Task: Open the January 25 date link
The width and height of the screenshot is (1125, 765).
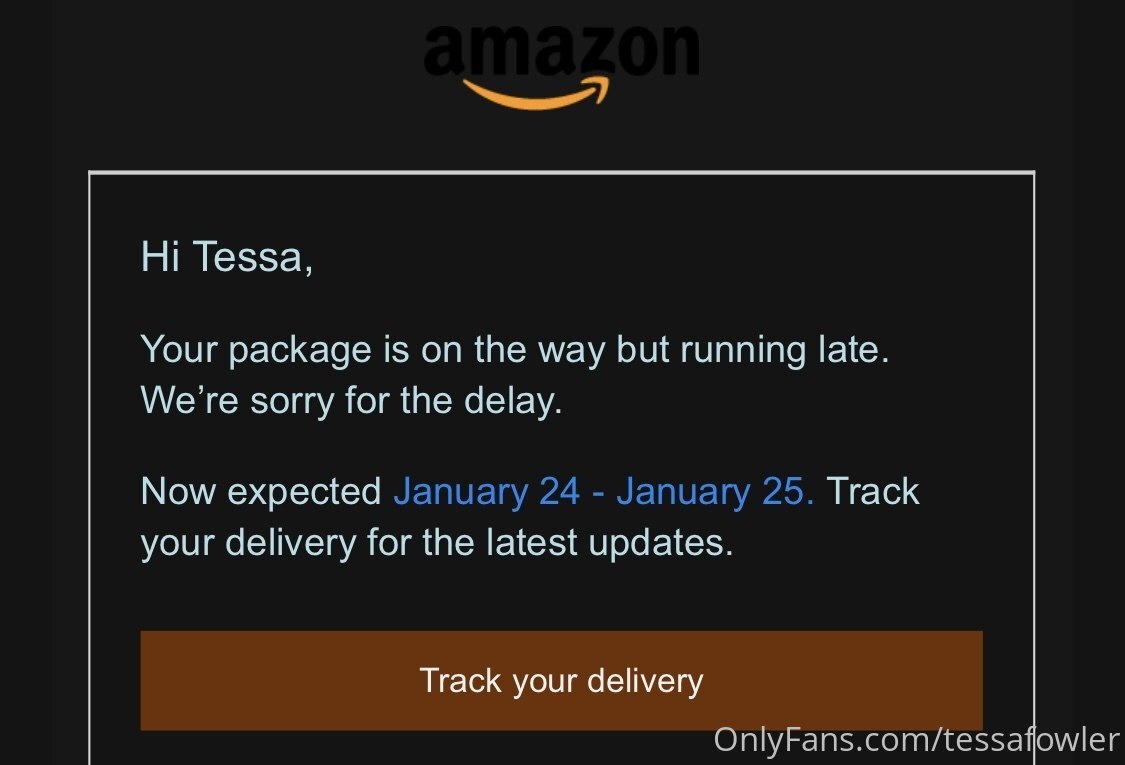Action: [715, 492]
